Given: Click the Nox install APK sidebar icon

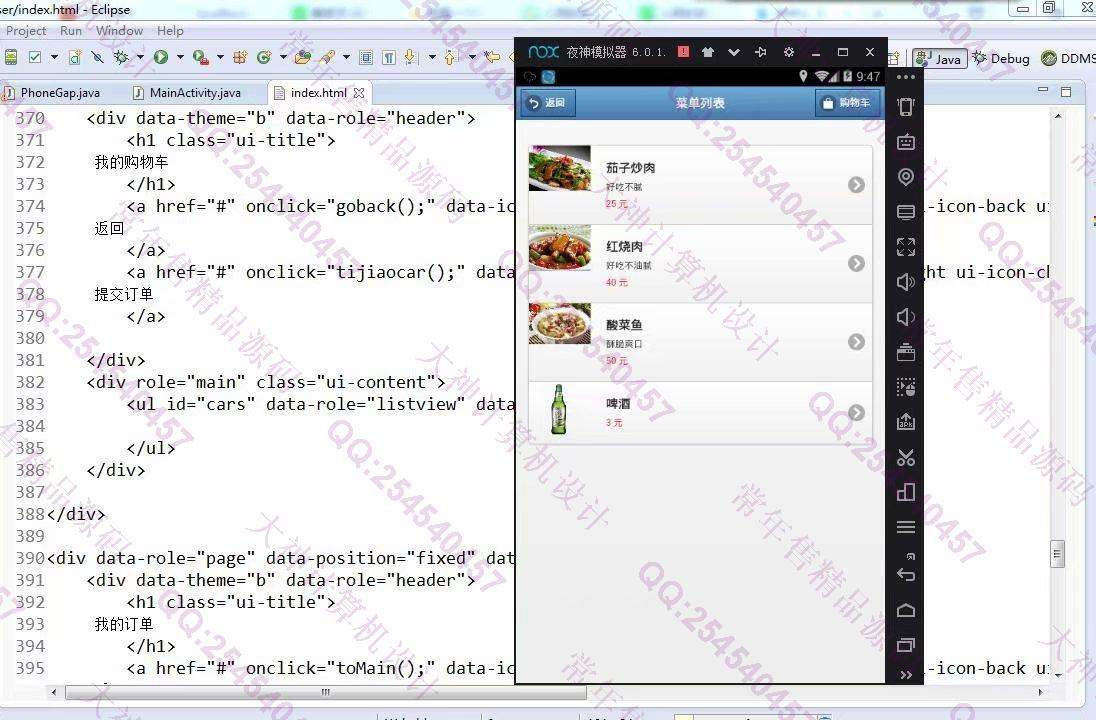Looking at the screenshot, I should tap(906, 422).
